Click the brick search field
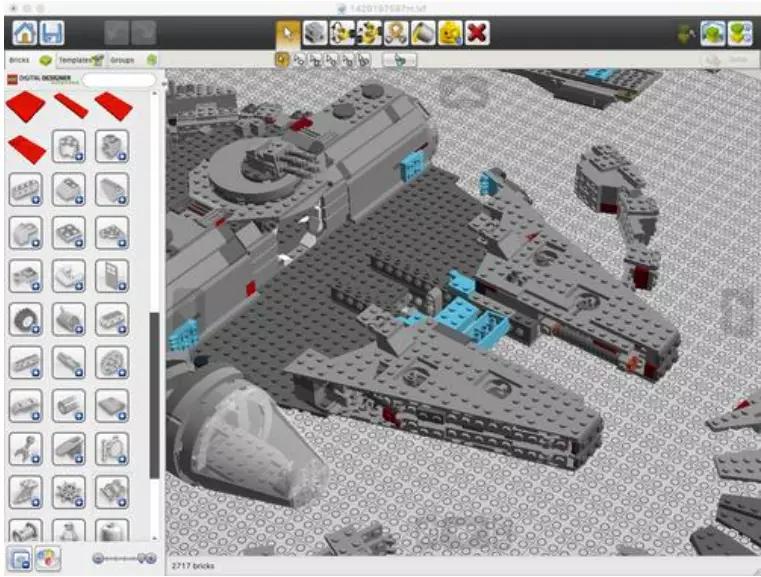Viewport: 761px width, 577px height. 119,80
